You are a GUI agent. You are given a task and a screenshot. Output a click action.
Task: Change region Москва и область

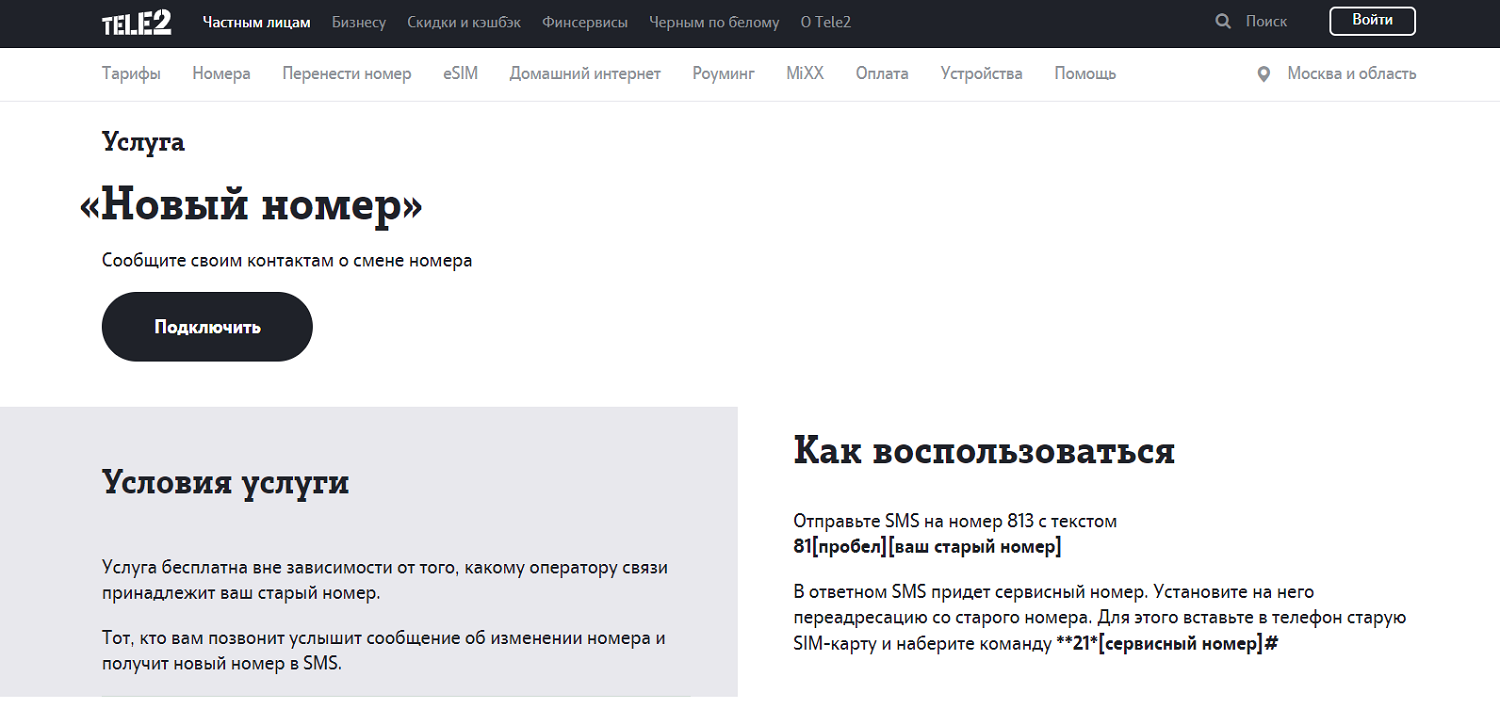(x=1351, y=73)
